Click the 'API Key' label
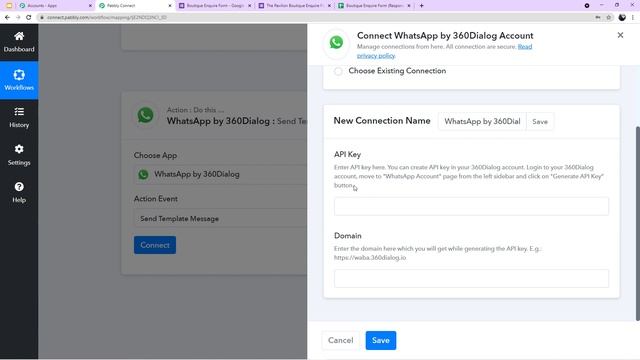This screenshot has height=360, width=640. click(347, 154)
